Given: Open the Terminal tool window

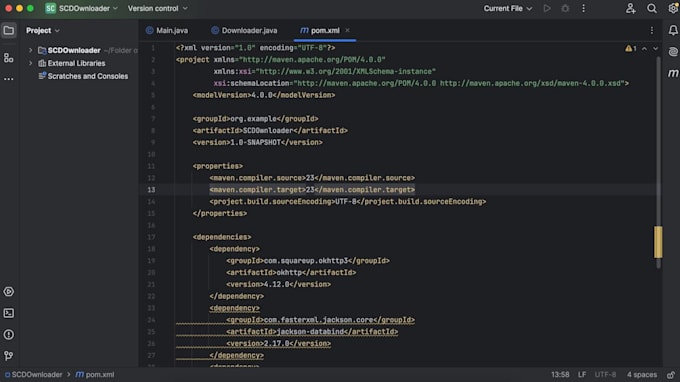Looking at the screenshot, I should pyautogui.click(x=9, y=313).
